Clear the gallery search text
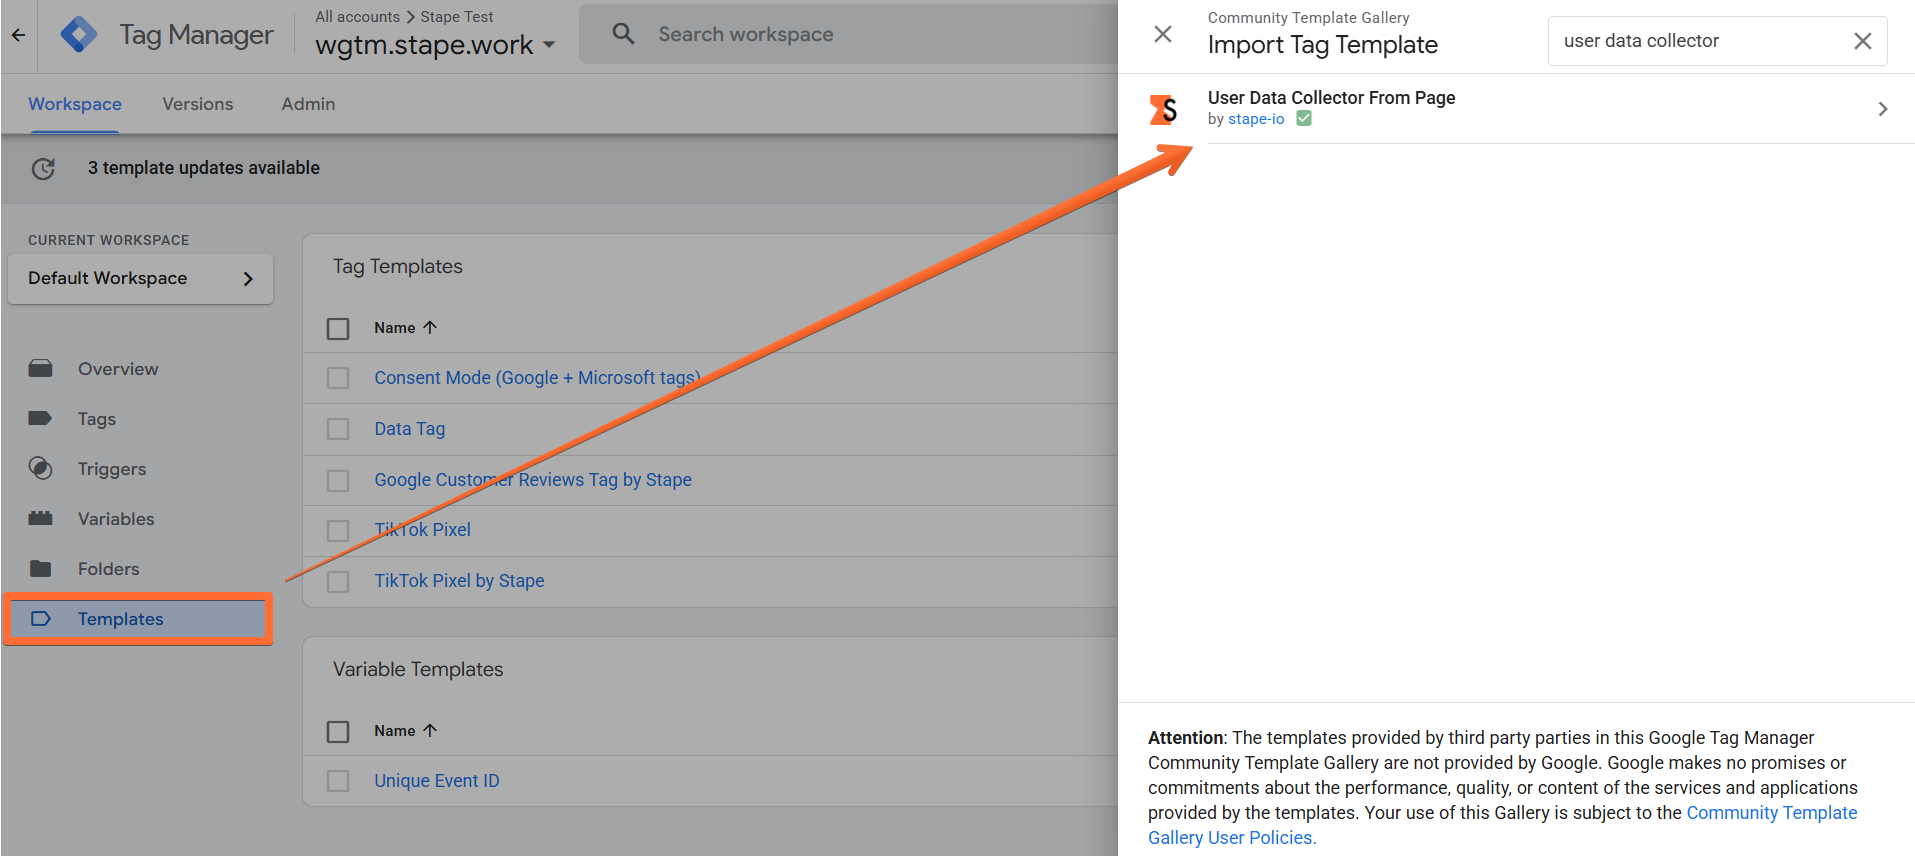Viewport: 1915px width, 856px height. click(x=1862, y=41)
